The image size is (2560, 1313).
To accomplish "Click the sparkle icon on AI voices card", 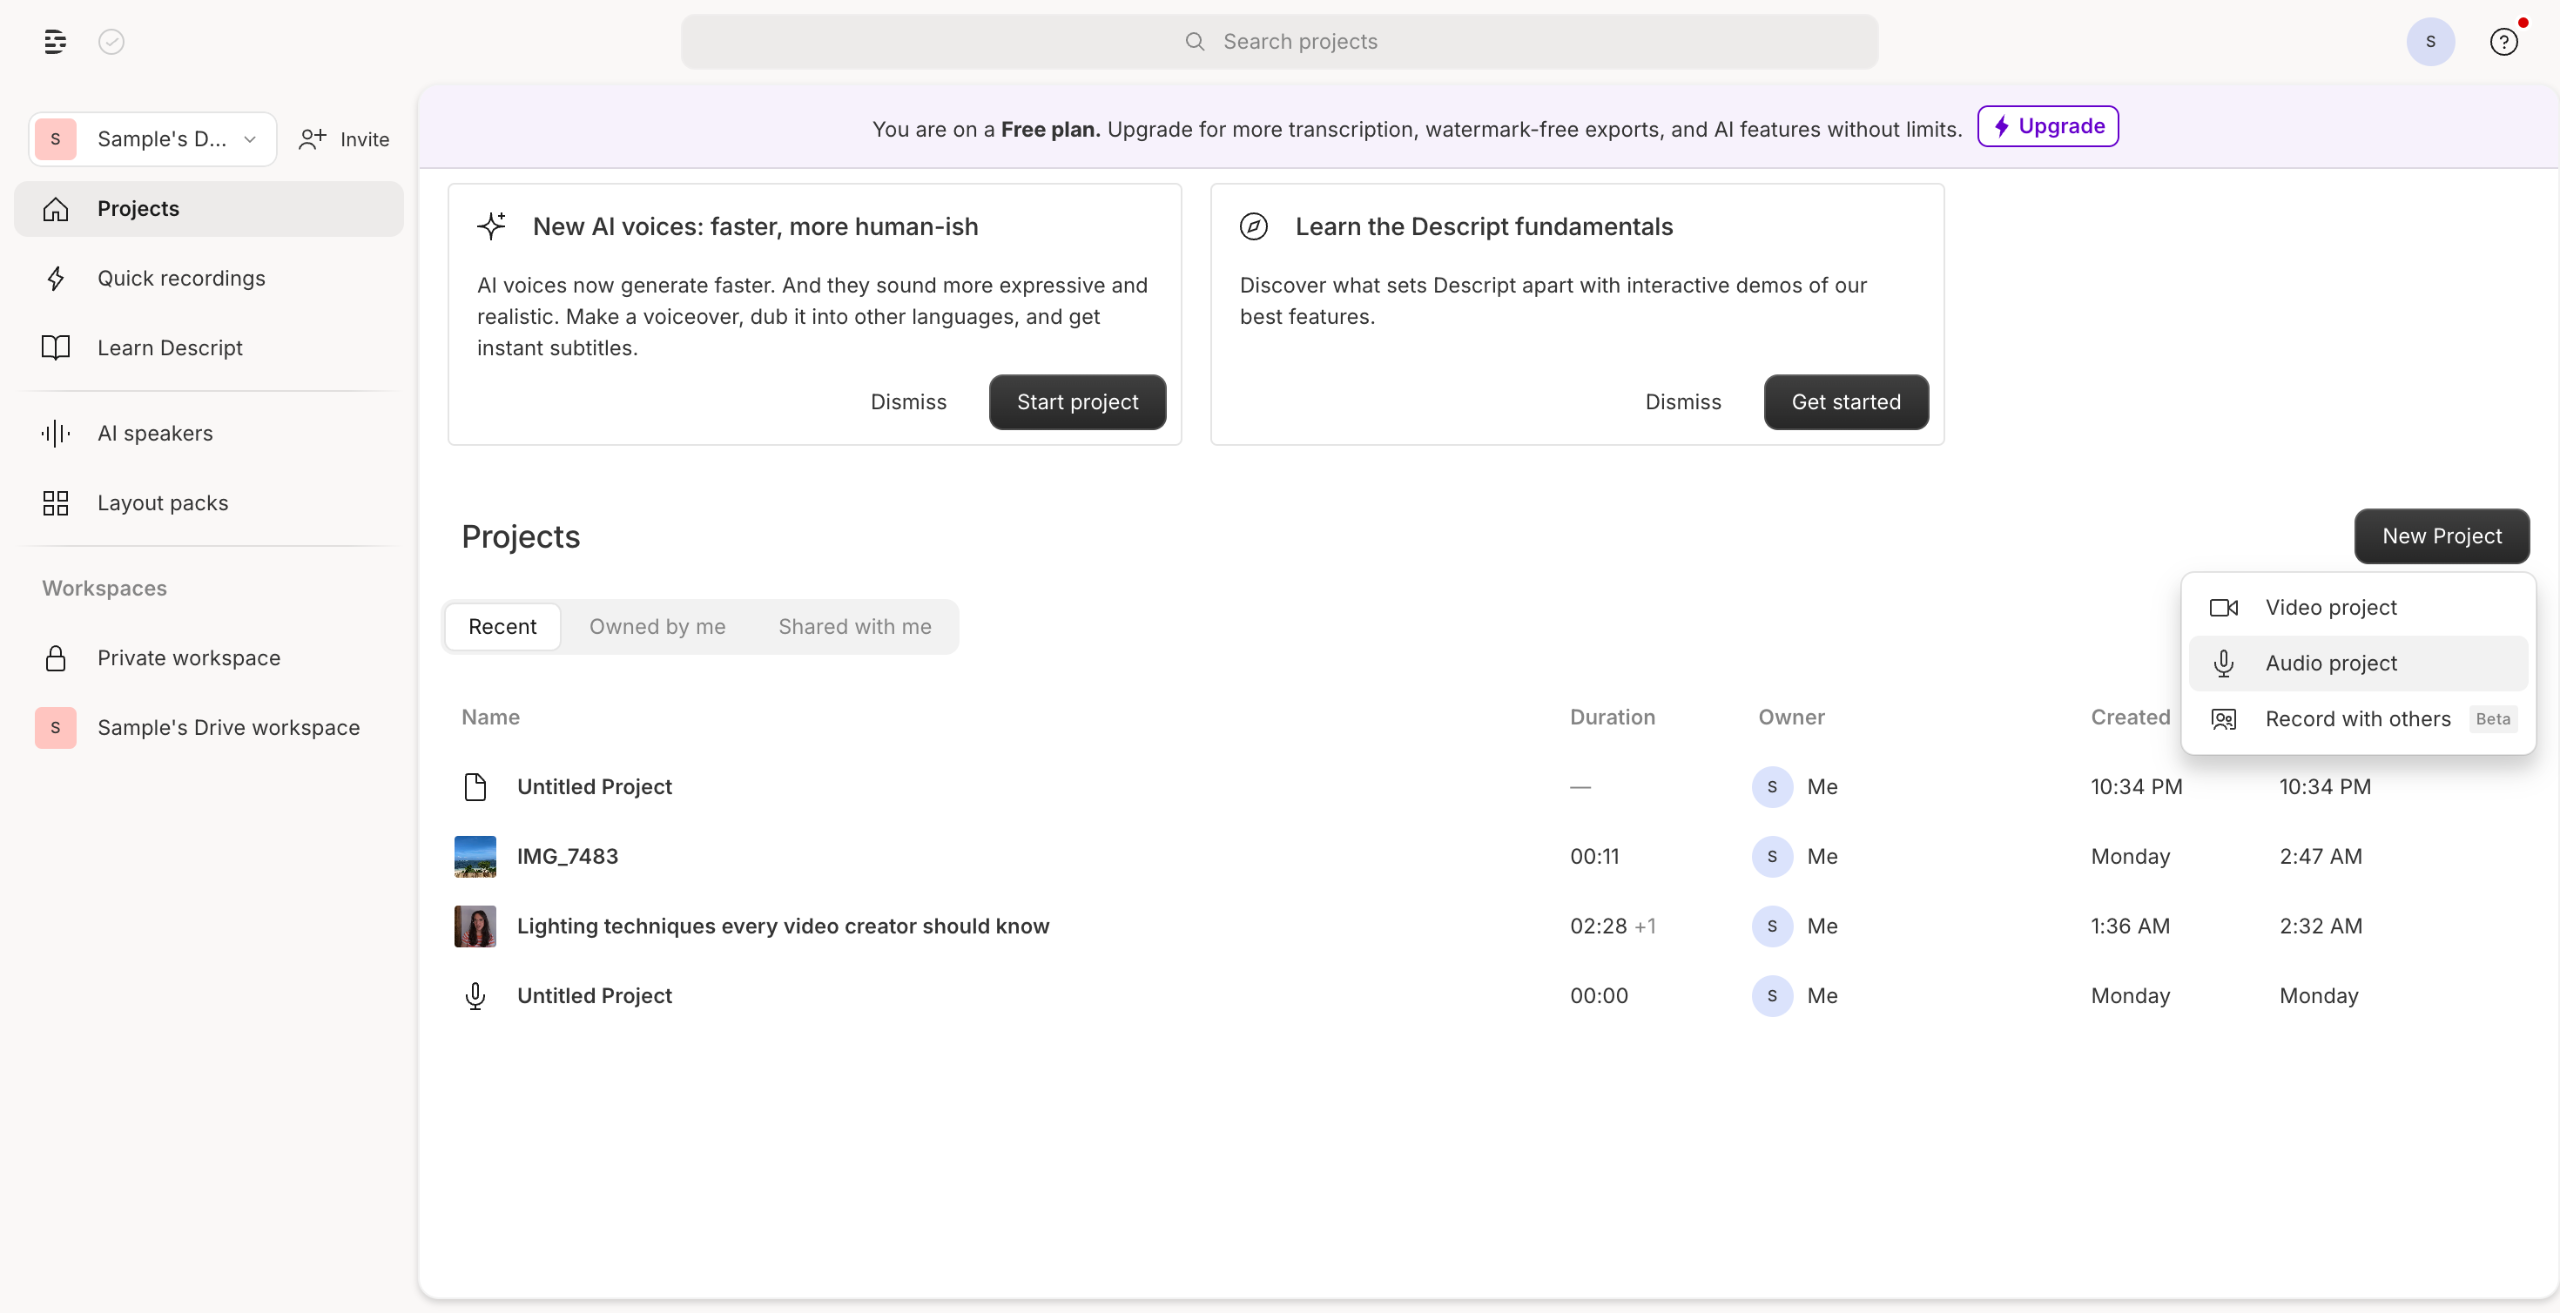I will pyautogui.click(x=491, y=226).
